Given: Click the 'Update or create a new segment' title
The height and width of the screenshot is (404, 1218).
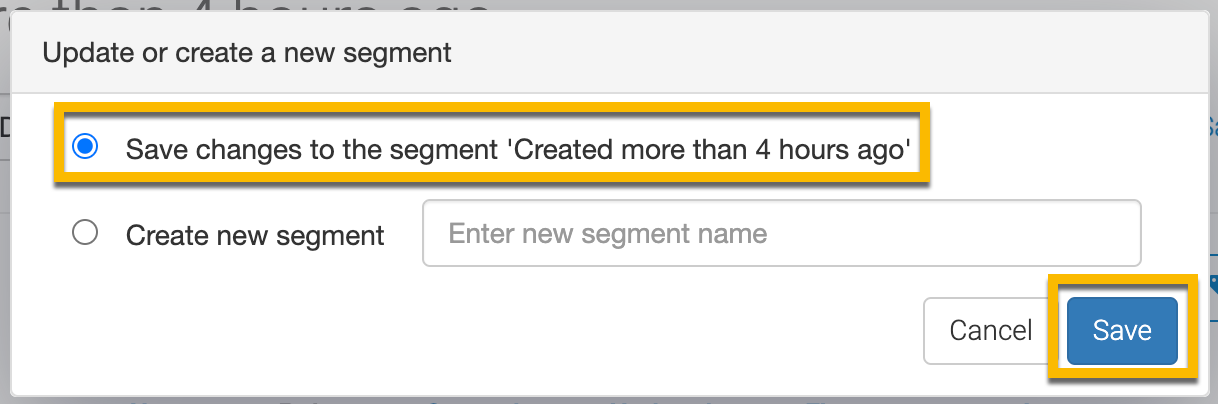Looking at the screenshot, I should [247, 52].
